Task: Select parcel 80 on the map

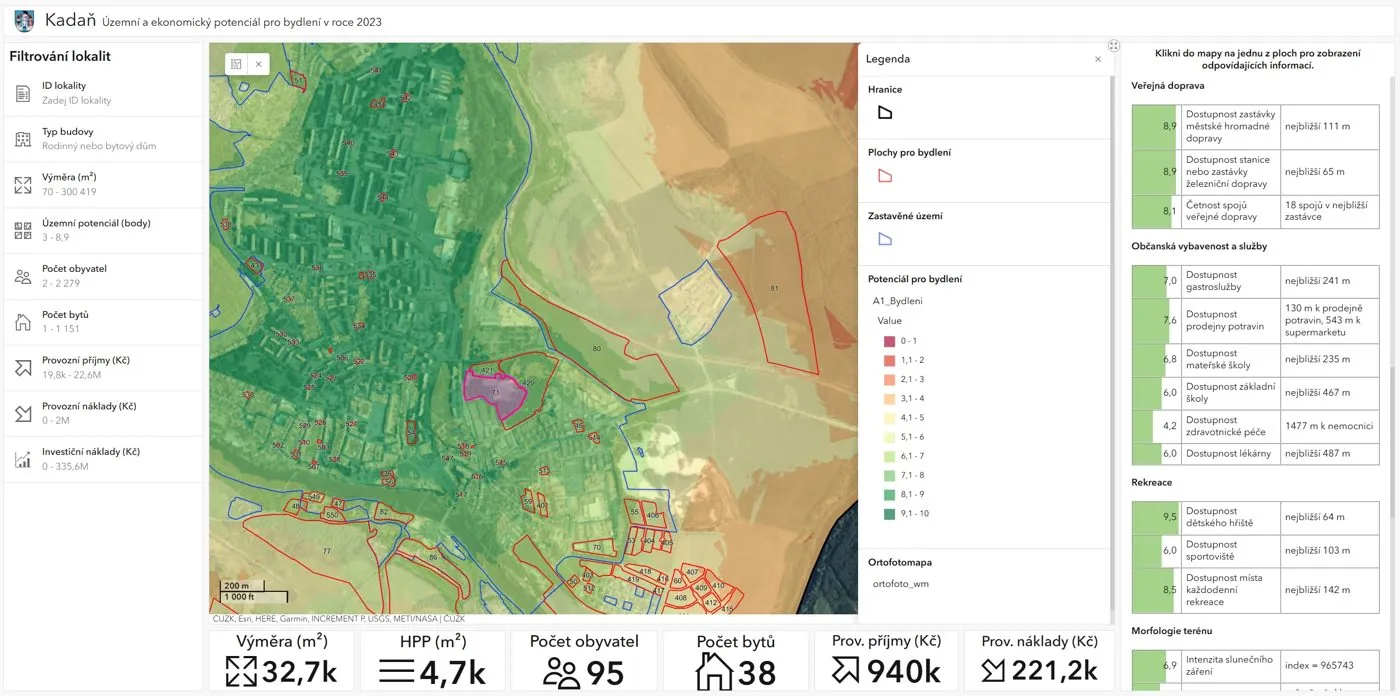Action: (x=597, y=348)
